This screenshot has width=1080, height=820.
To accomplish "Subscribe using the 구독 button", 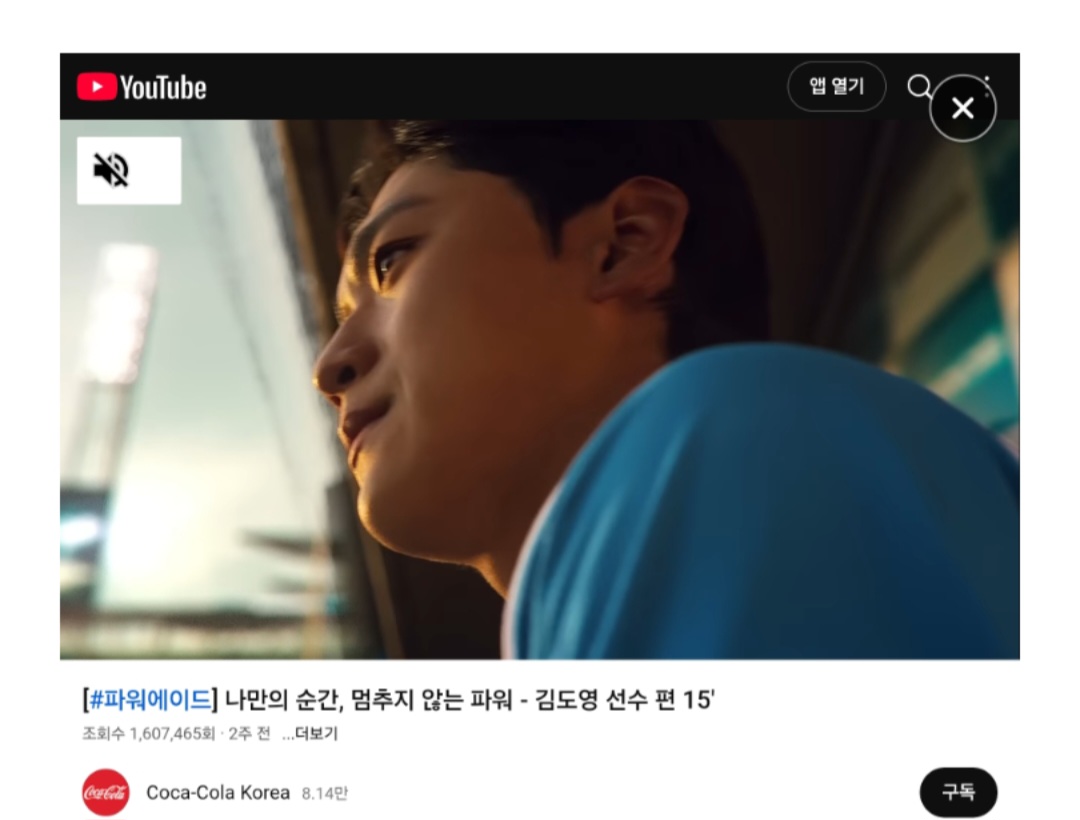I will [x=958, y=792].
